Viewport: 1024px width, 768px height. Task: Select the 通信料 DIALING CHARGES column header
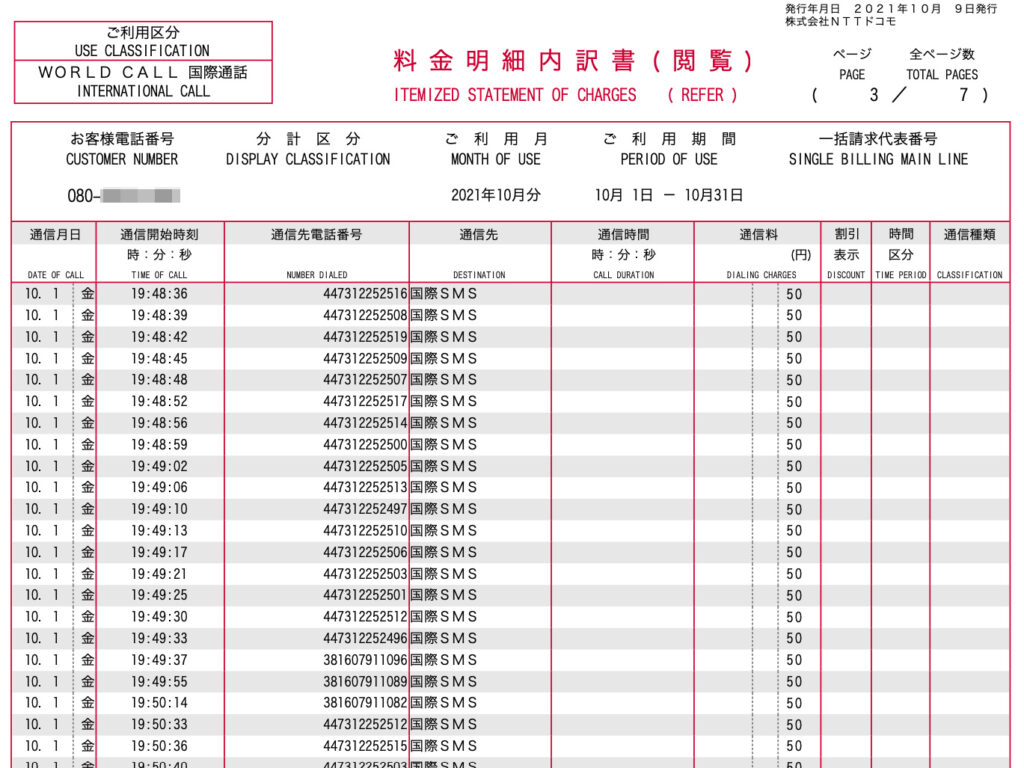point(757,253)
